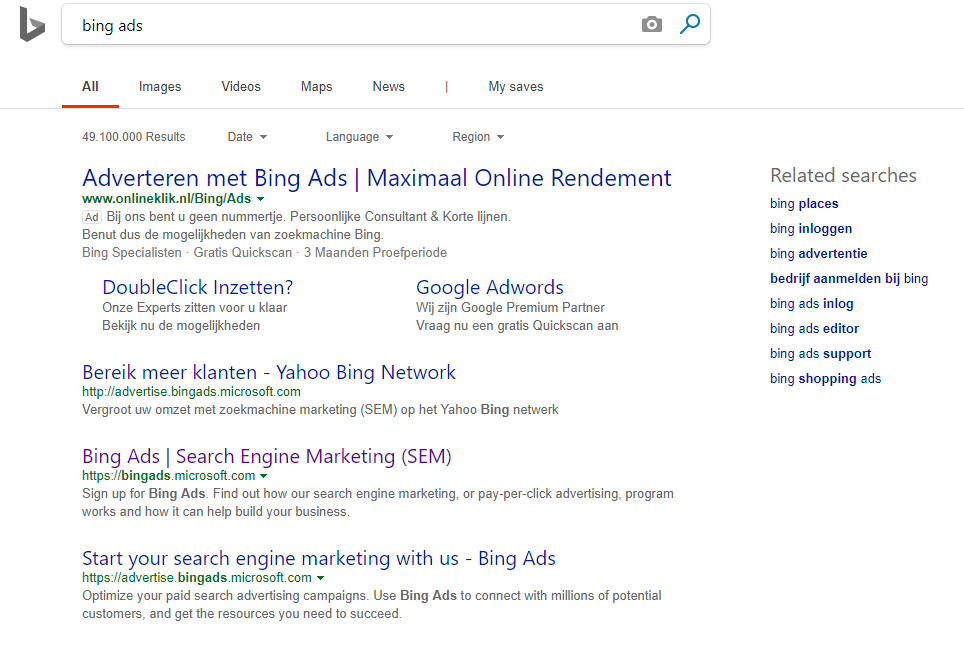964x647 pixels.
Task: Click the https://advertise.bingads.microsoft.com green URL
Action: click(197, 578)
